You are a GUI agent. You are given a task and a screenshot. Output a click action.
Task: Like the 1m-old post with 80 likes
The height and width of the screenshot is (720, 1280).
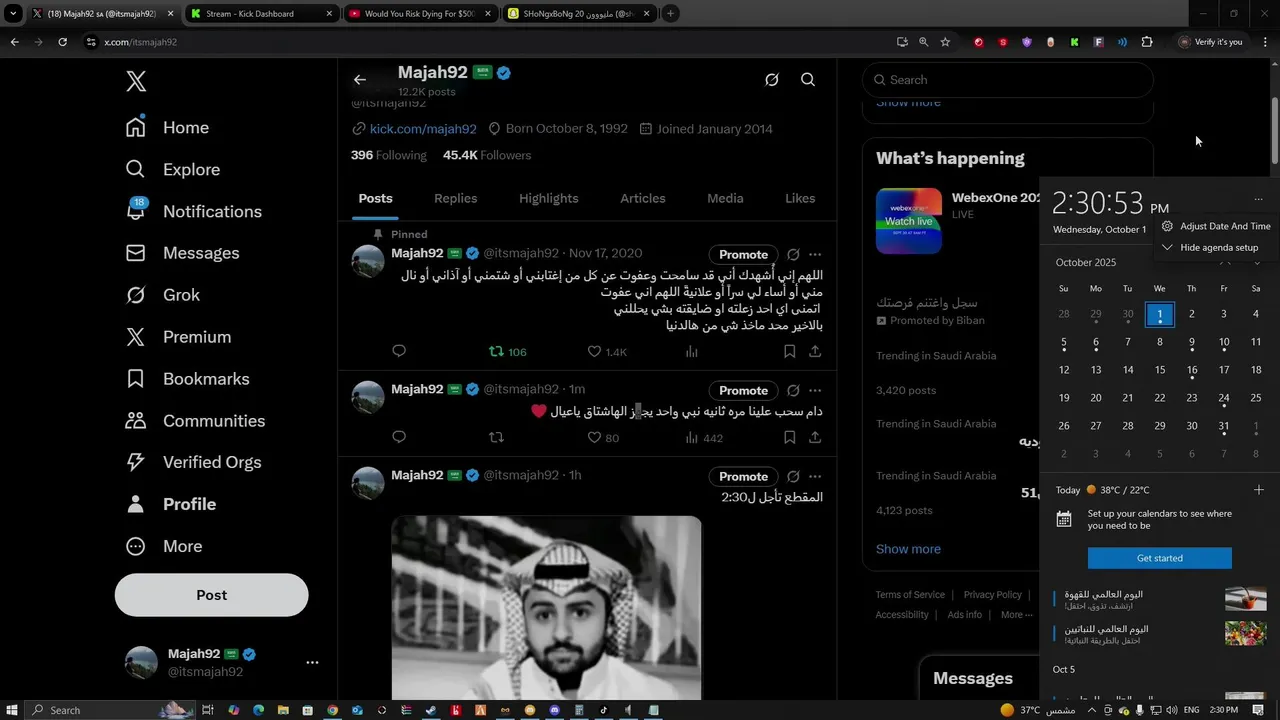603,437
